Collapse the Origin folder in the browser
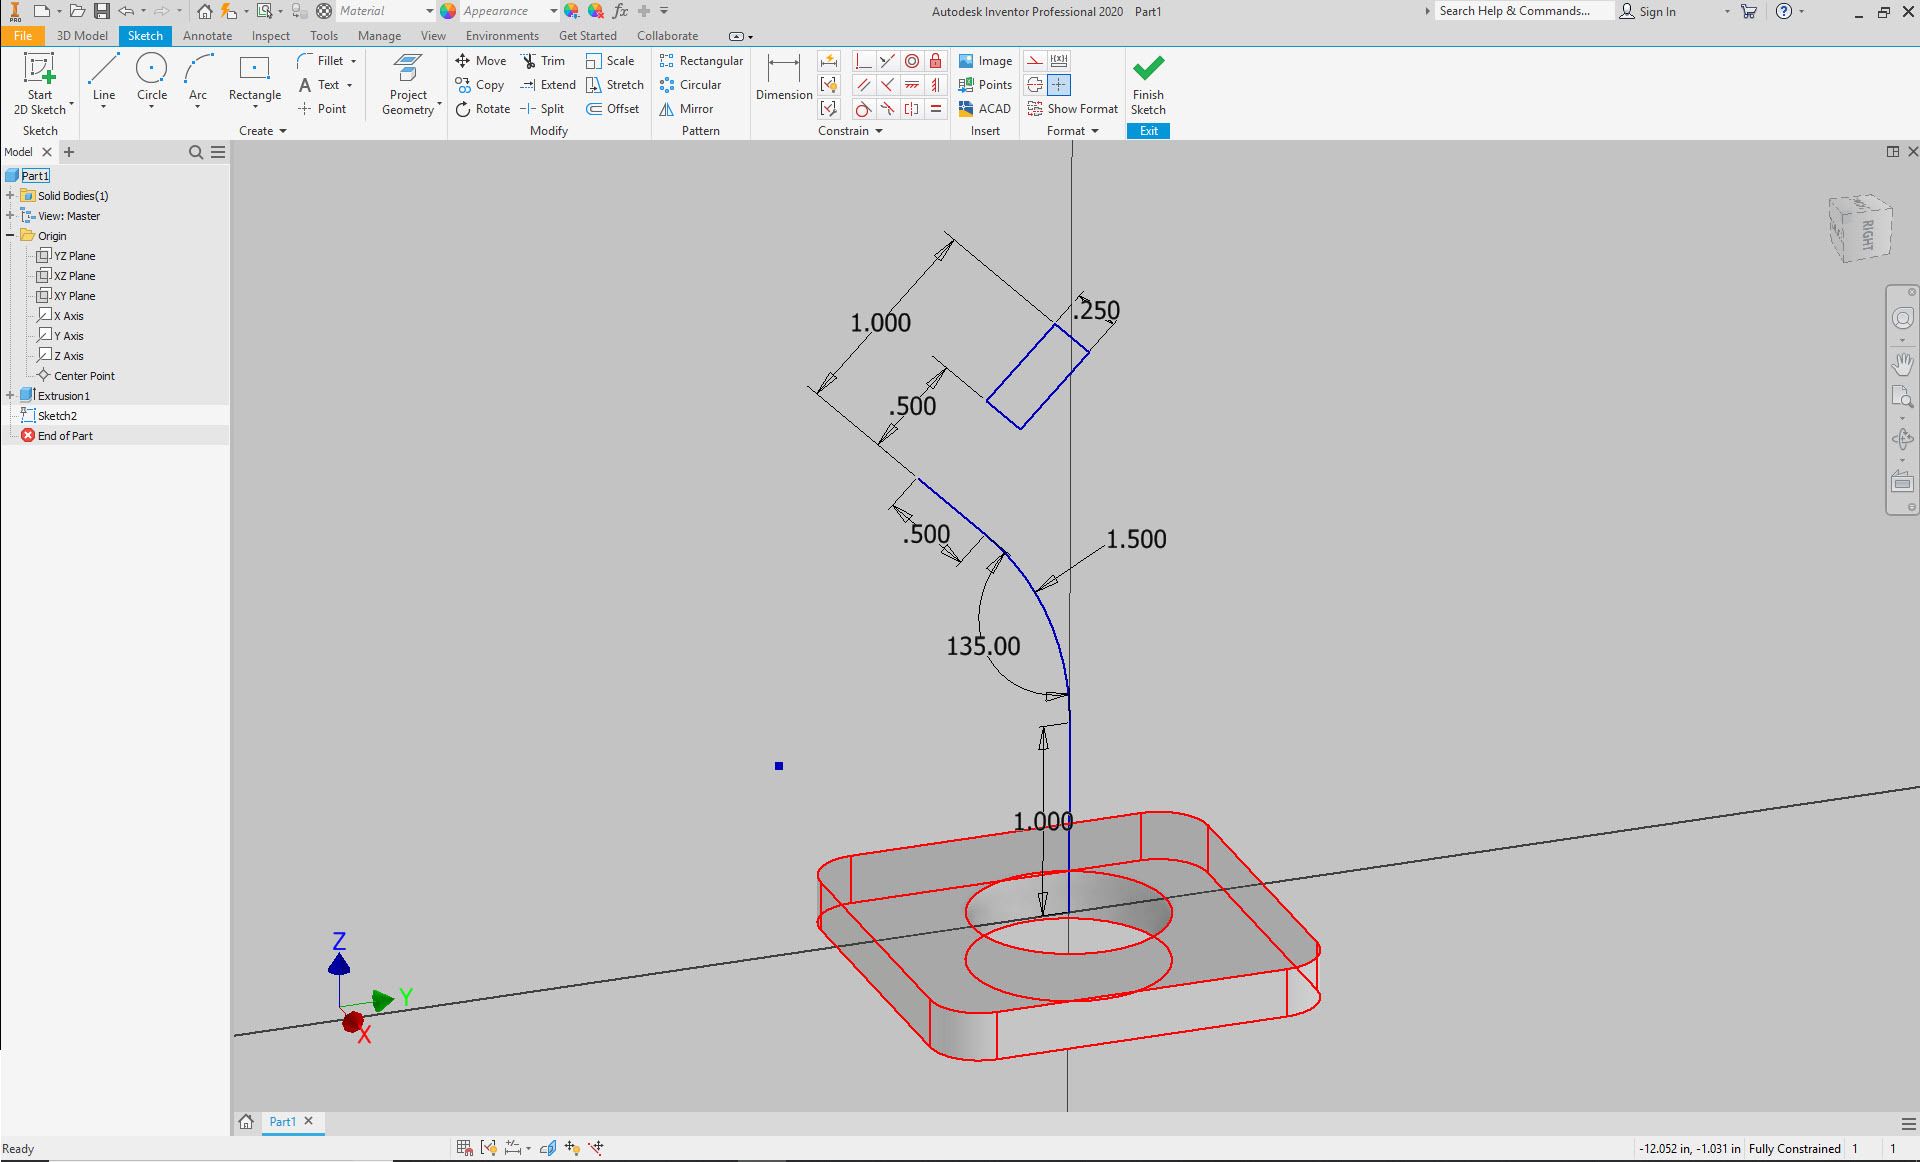Viewport: 1920px width, 1162px height. tap(10, 235)
